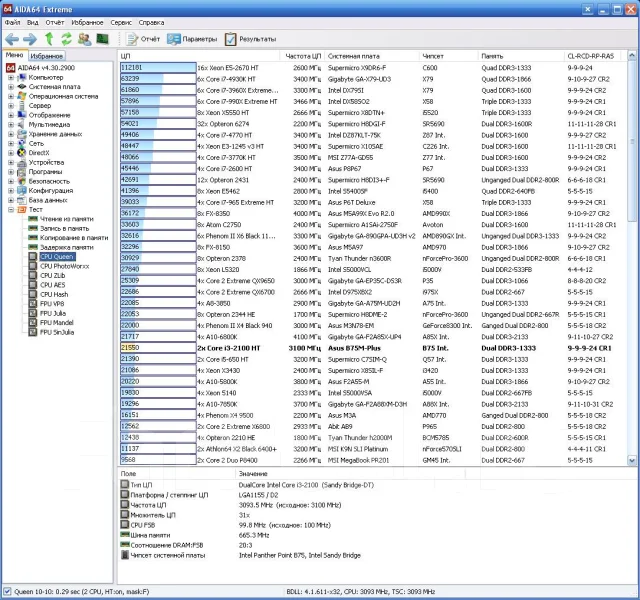This screenshot has height=600, width=640.
Task: Collapse the Тест tree node
Action: coord(11,209)
